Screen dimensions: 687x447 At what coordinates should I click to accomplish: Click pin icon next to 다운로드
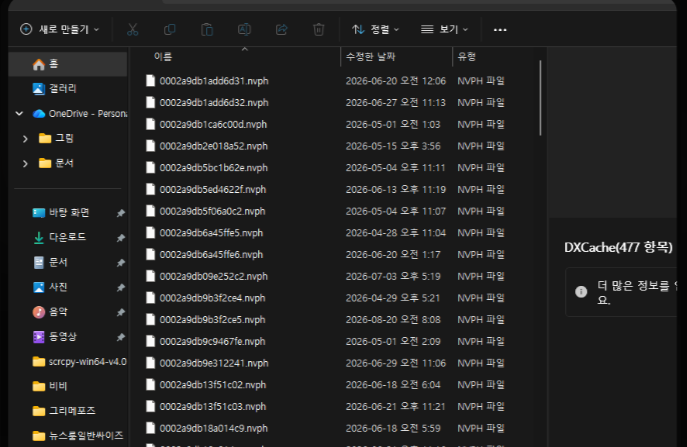(x=120, y=238)
